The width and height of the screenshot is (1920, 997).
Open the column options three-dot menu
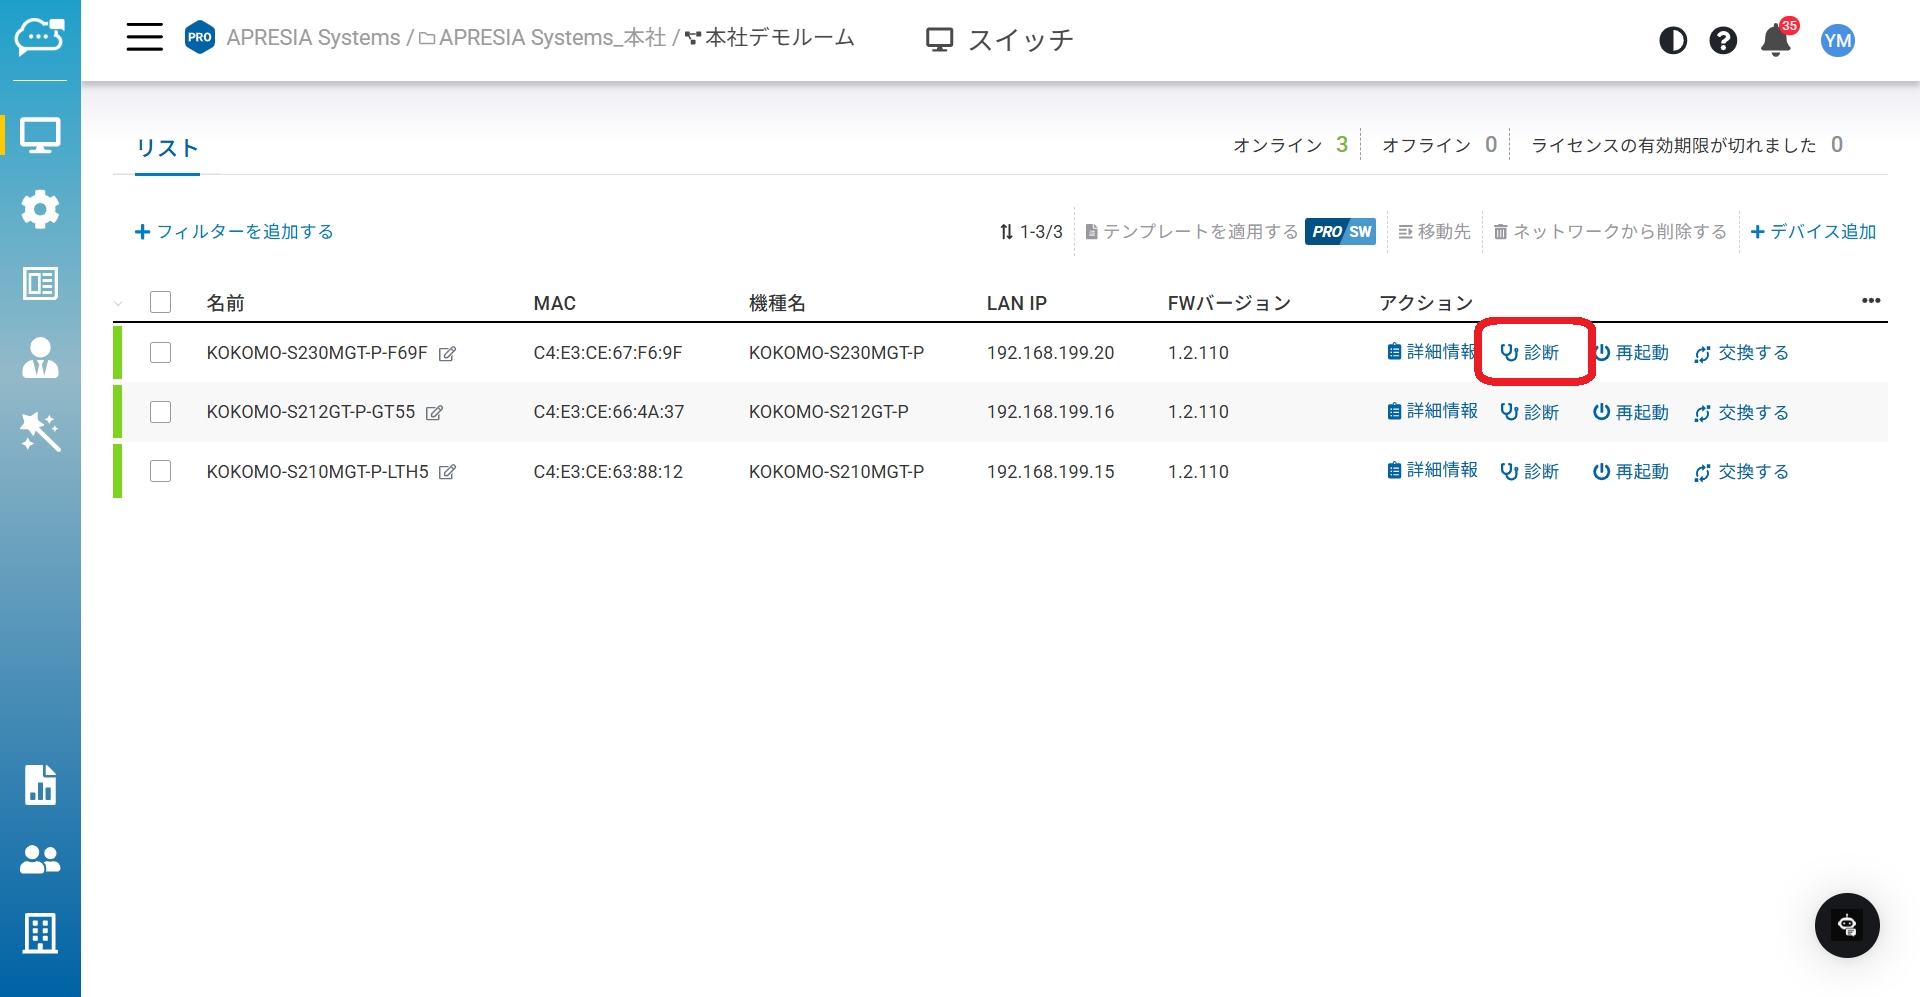1871,301
